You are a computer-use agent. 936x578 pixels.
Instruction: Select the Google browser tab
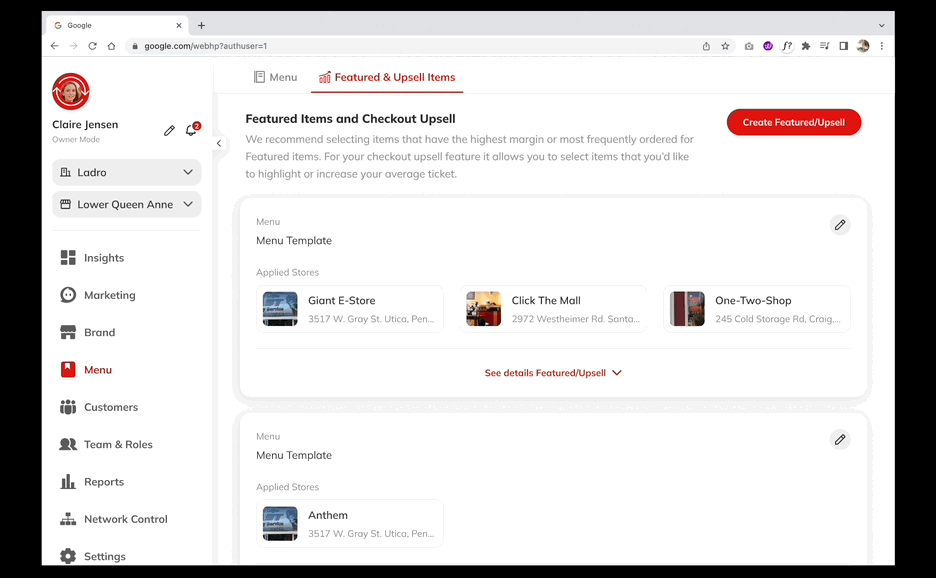[117, 26]
